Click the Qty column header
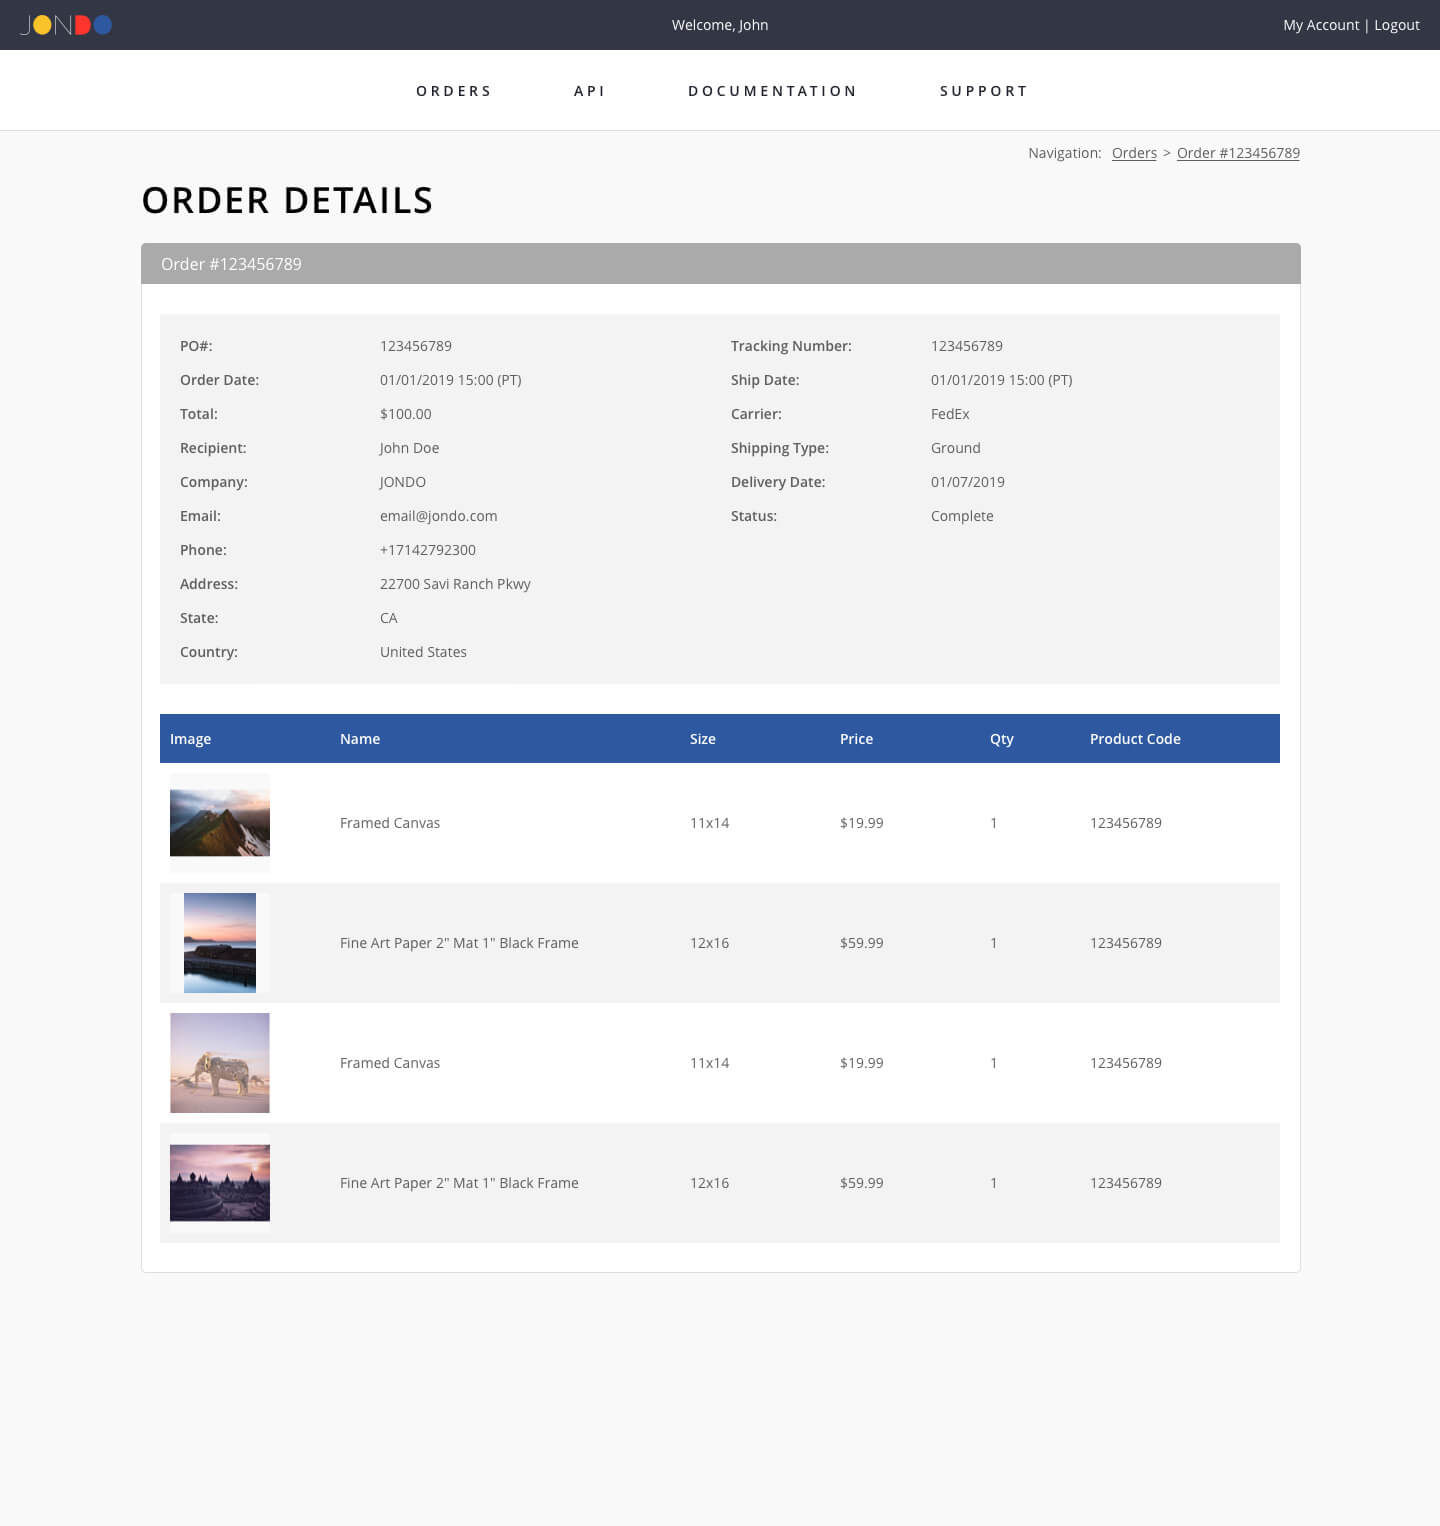The width and height of the screenshot is (1440, 1526). click(x=1002, y=739)
